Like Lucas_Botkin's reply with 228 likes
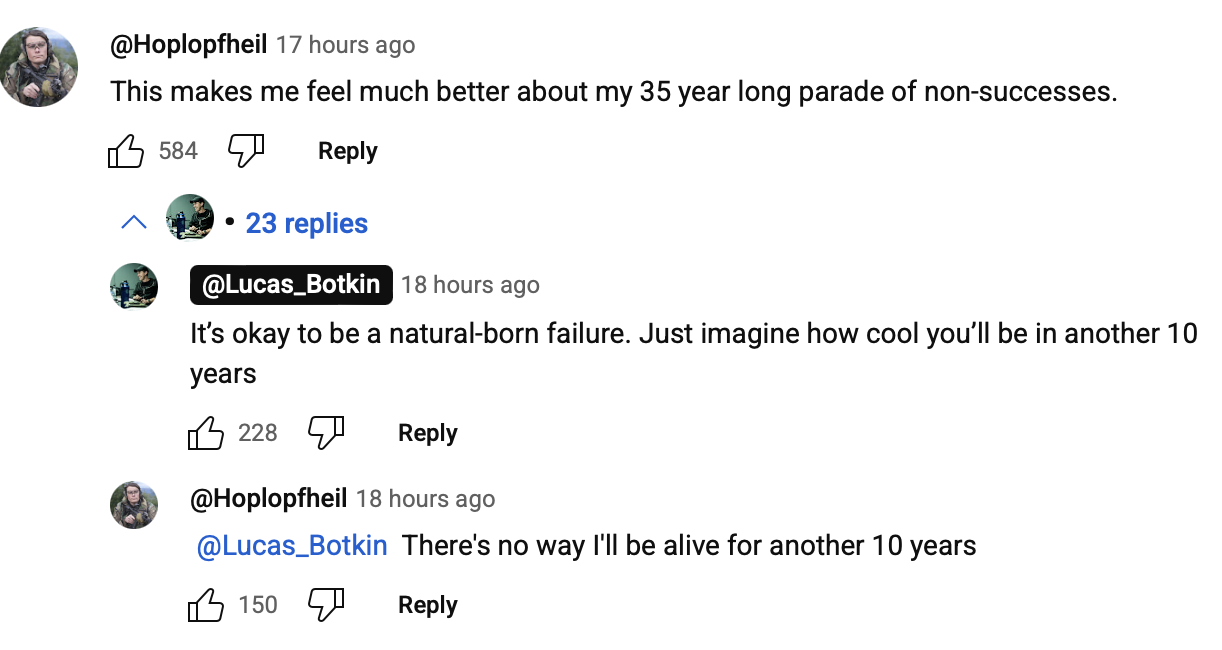 206,434
